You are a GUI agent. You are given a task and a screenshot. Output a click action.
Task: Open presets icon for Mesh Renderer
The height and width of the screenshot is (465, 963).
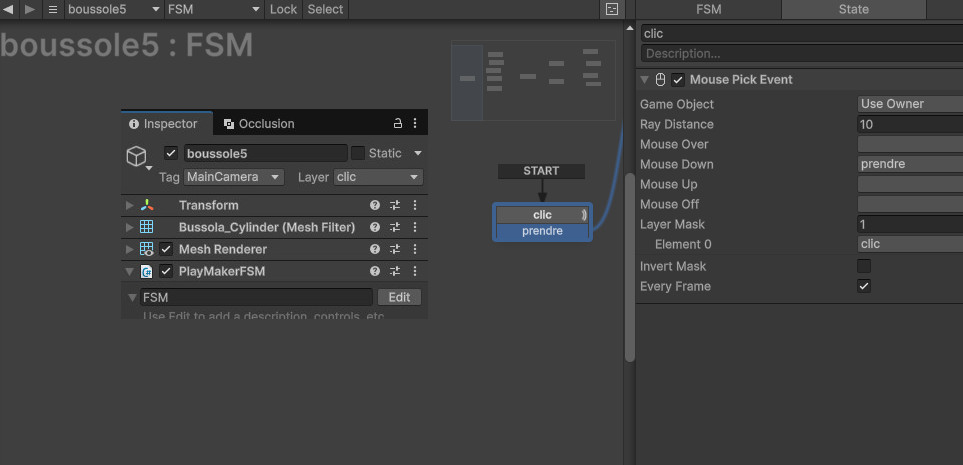pos(395,249)
